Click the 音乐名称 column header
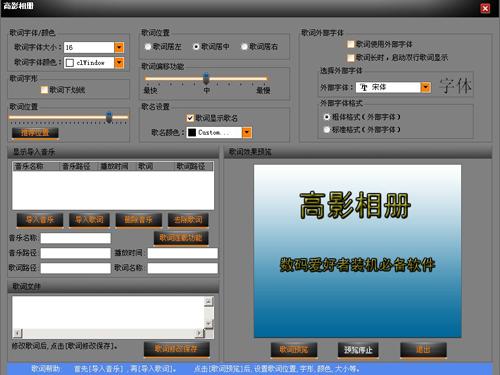Image resolution: width=500 pixels, height=375 pixels. [36, 166]
